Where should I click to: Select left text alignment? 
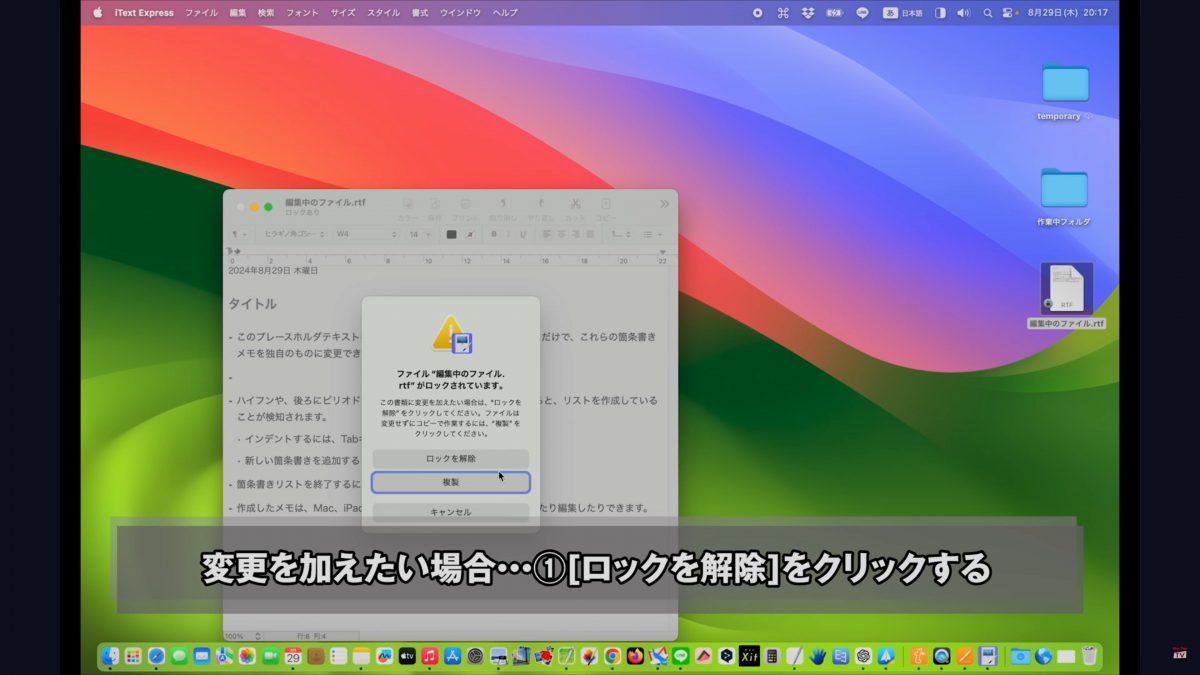coord(548,234)
